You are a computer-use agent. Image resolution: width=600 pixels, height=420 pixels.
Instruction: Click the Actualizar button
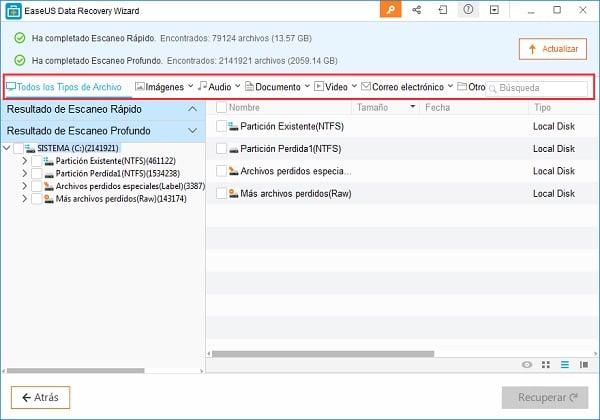click(553, 49)
